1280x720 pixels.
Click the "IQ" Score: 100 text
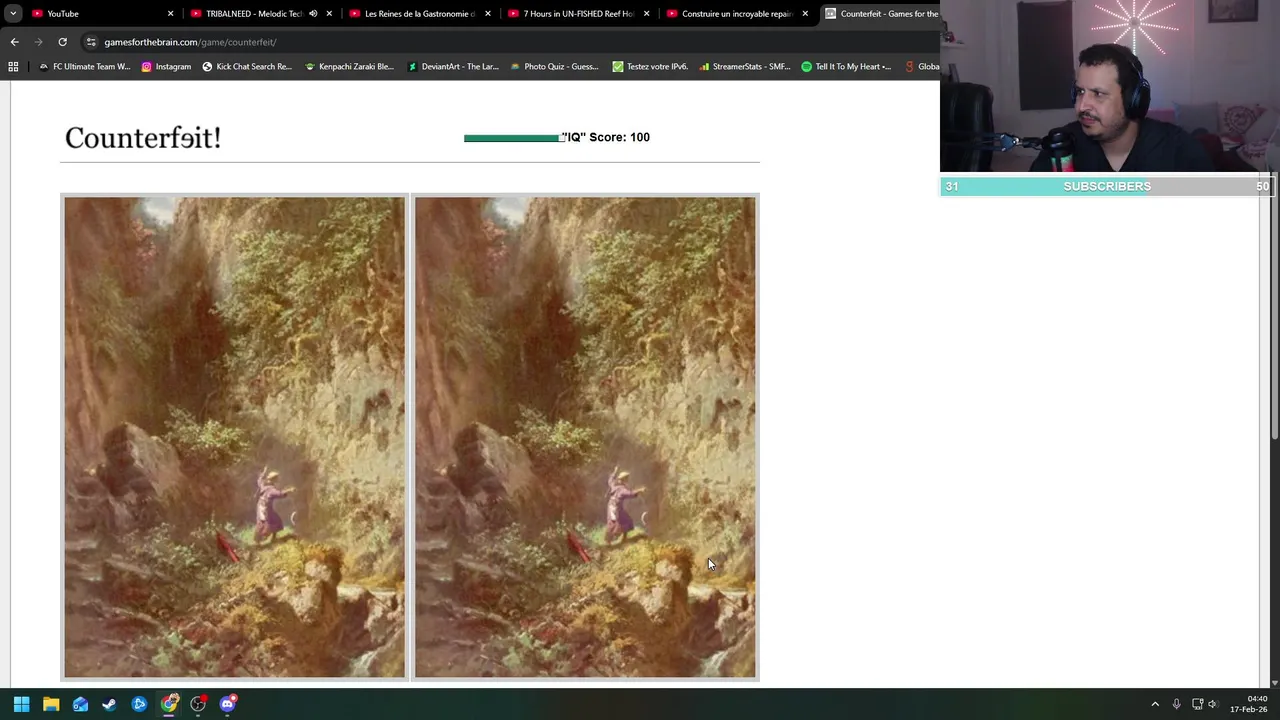point(606,137)
